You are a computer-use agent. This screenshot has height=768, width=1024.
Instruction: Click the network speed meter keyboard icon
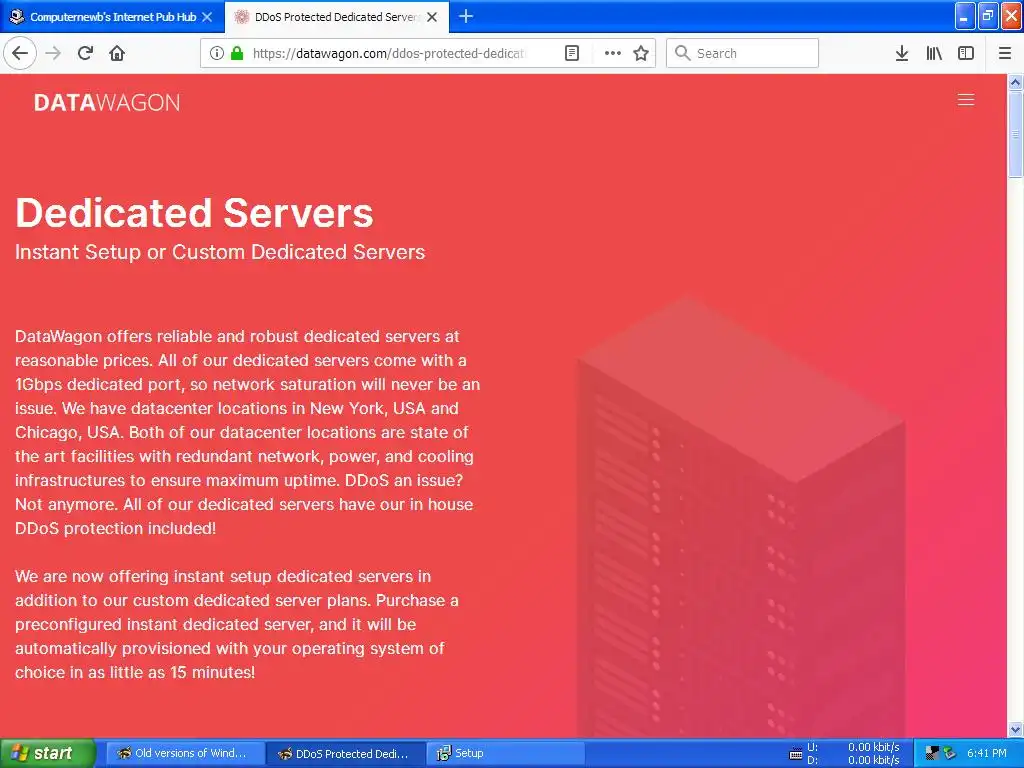[795, 754]
